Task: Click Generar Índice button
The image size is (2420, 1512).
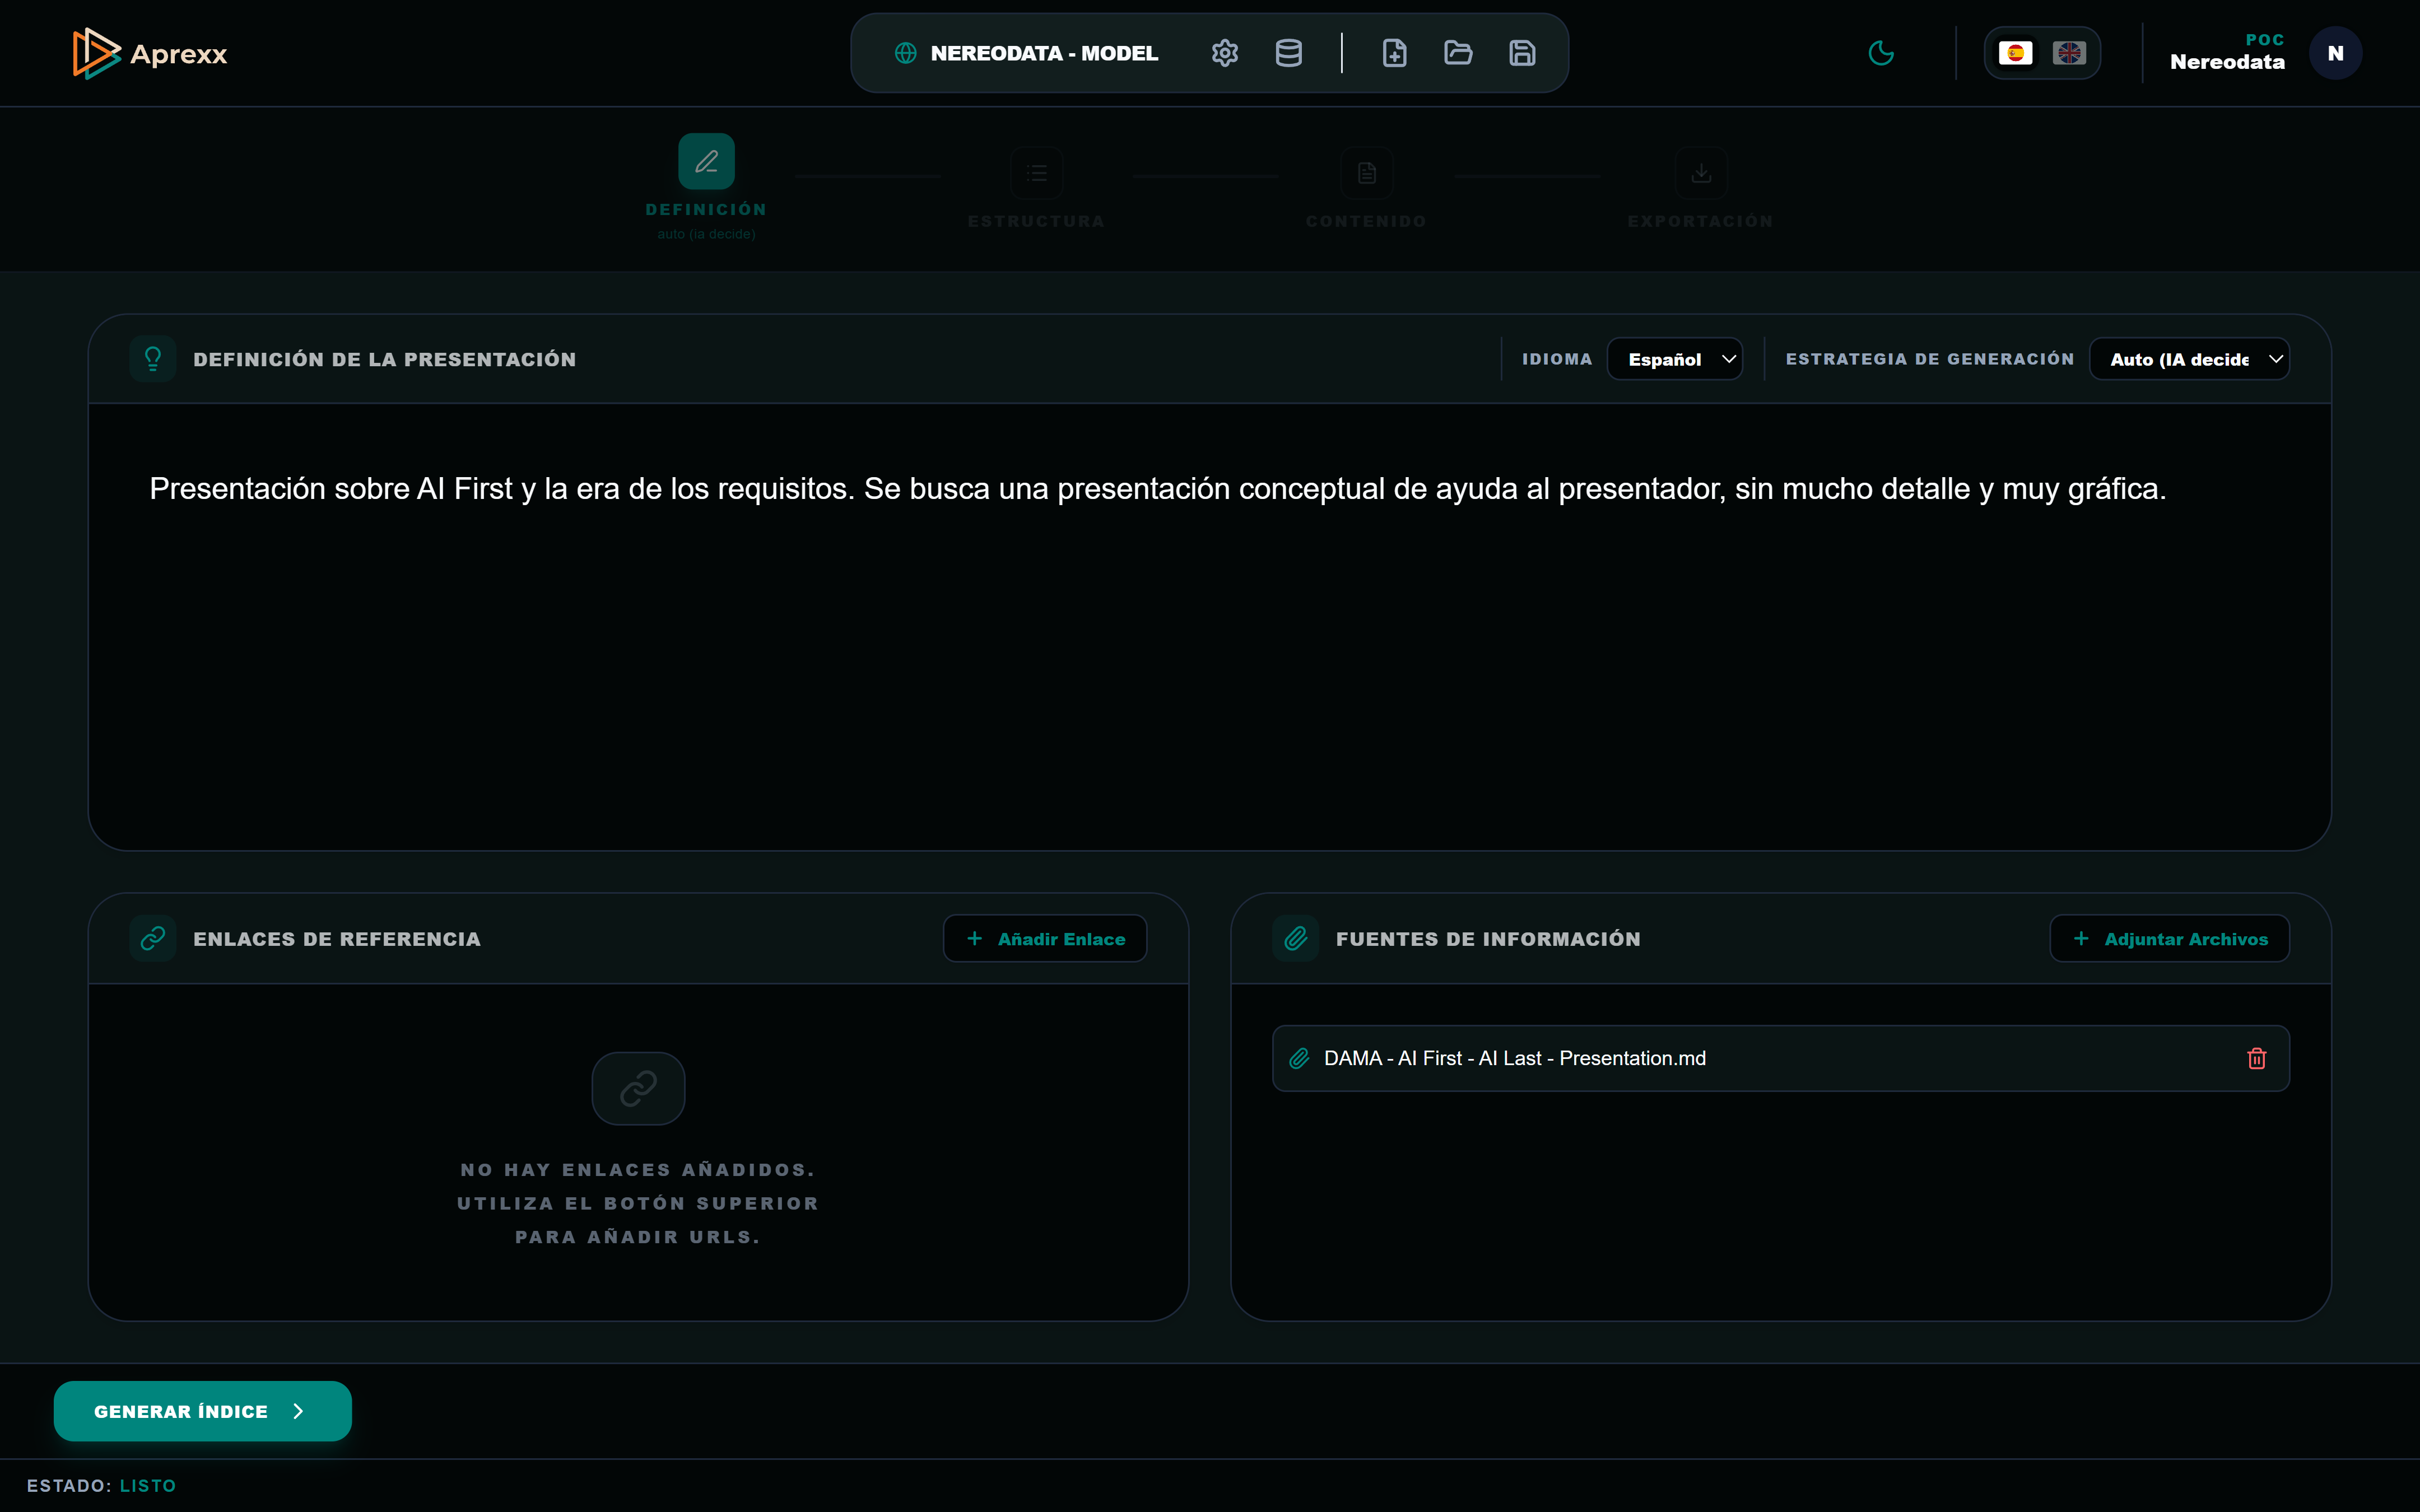Action: coord(203,1411)
